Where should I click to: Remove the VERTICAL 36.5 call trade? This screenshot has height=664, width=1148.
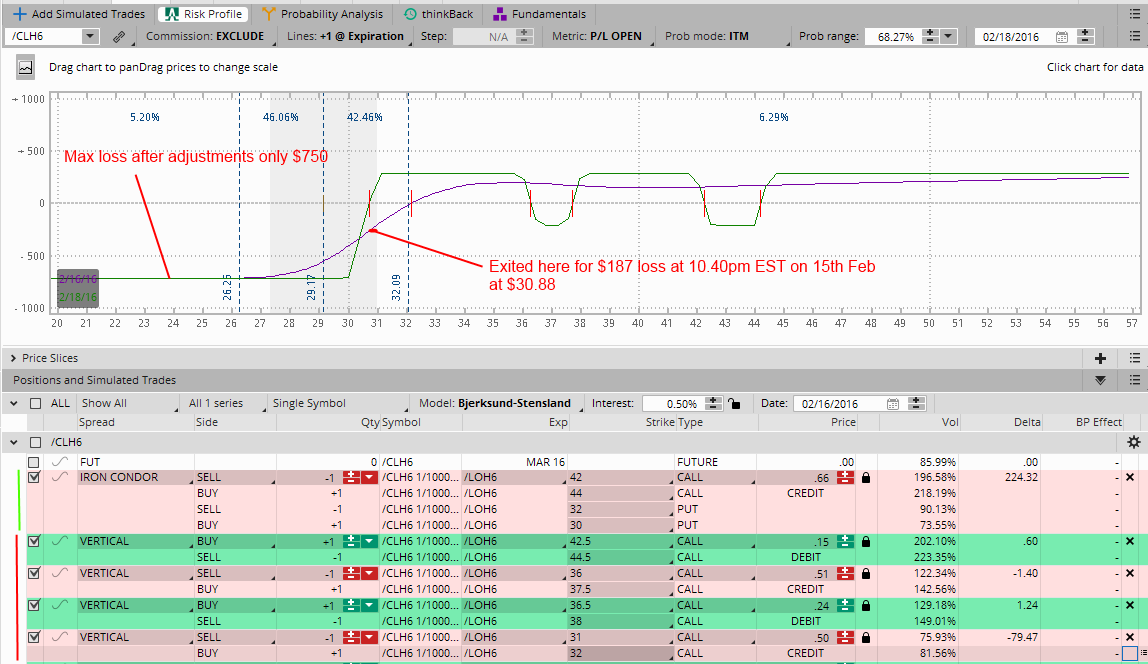[1130, 605]
